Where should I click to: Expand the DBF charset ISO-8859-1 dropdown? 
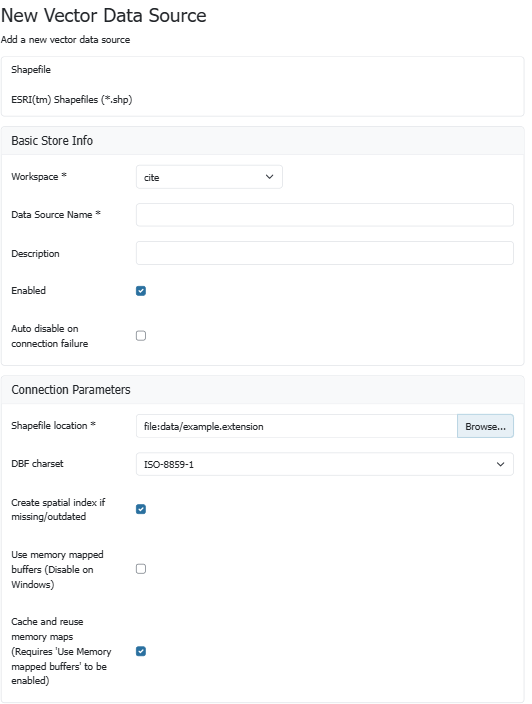325,464
